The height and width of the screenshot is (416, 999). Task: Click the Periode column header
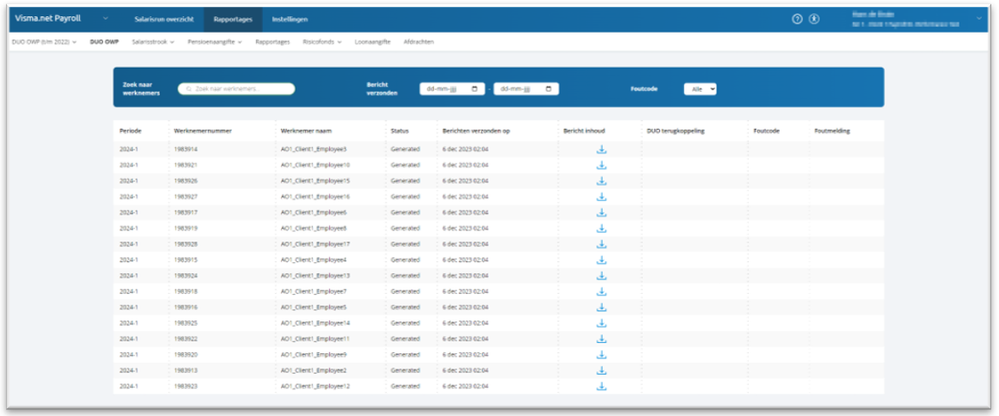click(x=131, y=131)
